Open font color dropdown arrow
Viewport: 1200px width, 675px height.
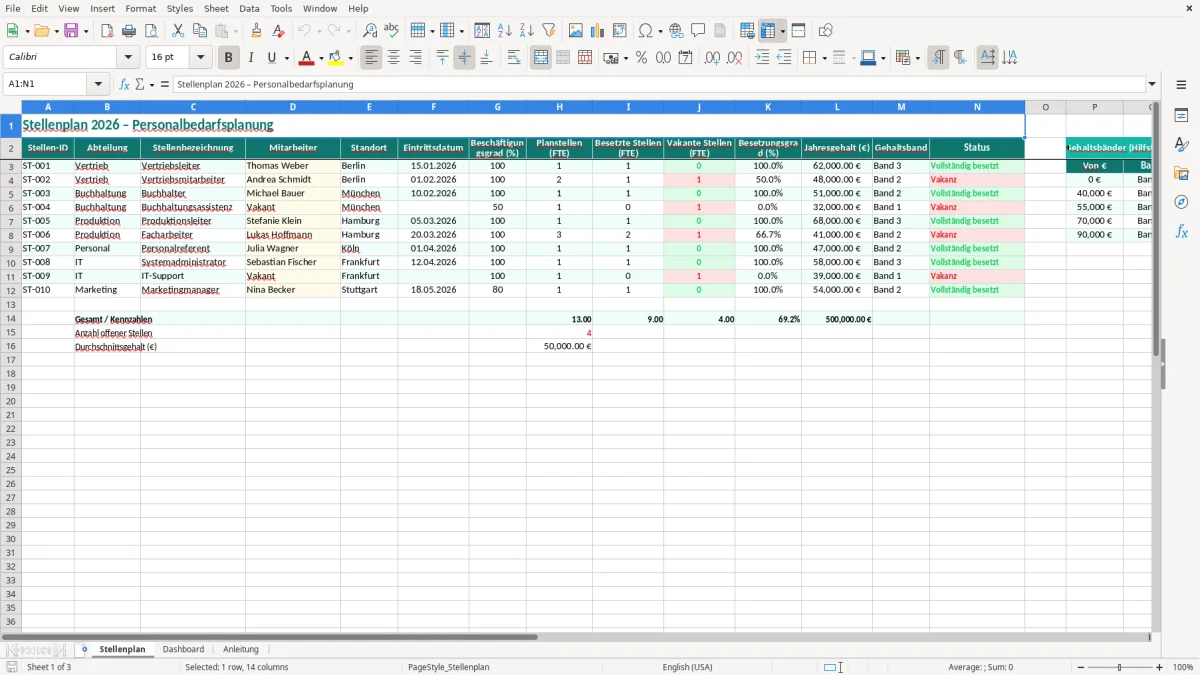coord(321,58)
